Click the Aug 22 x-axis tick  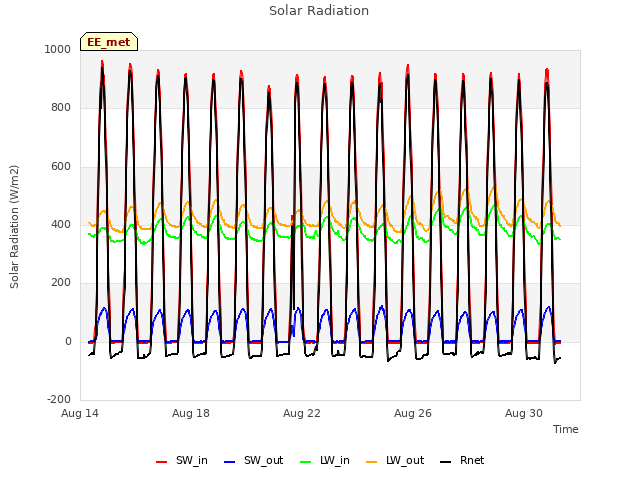[x=302, y=413]
